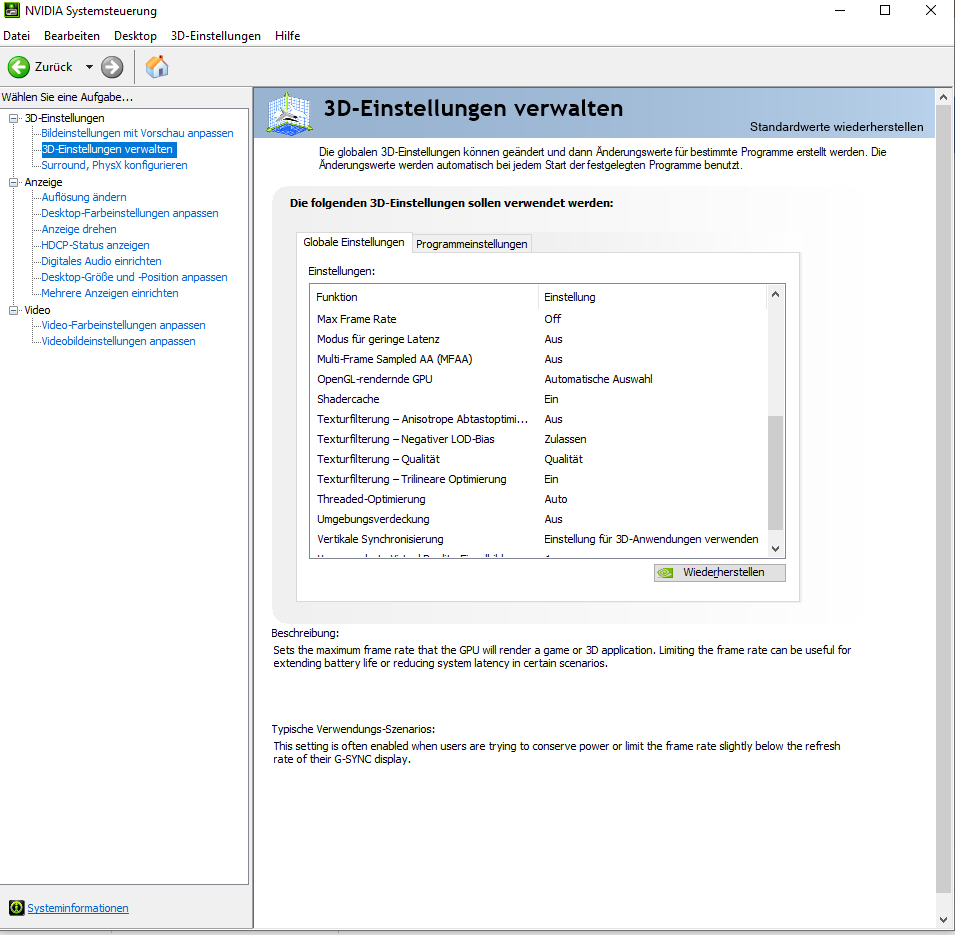Open the back history dropdown arrow
This screenshot has height=935, width=955.
[x=89, y=67]
